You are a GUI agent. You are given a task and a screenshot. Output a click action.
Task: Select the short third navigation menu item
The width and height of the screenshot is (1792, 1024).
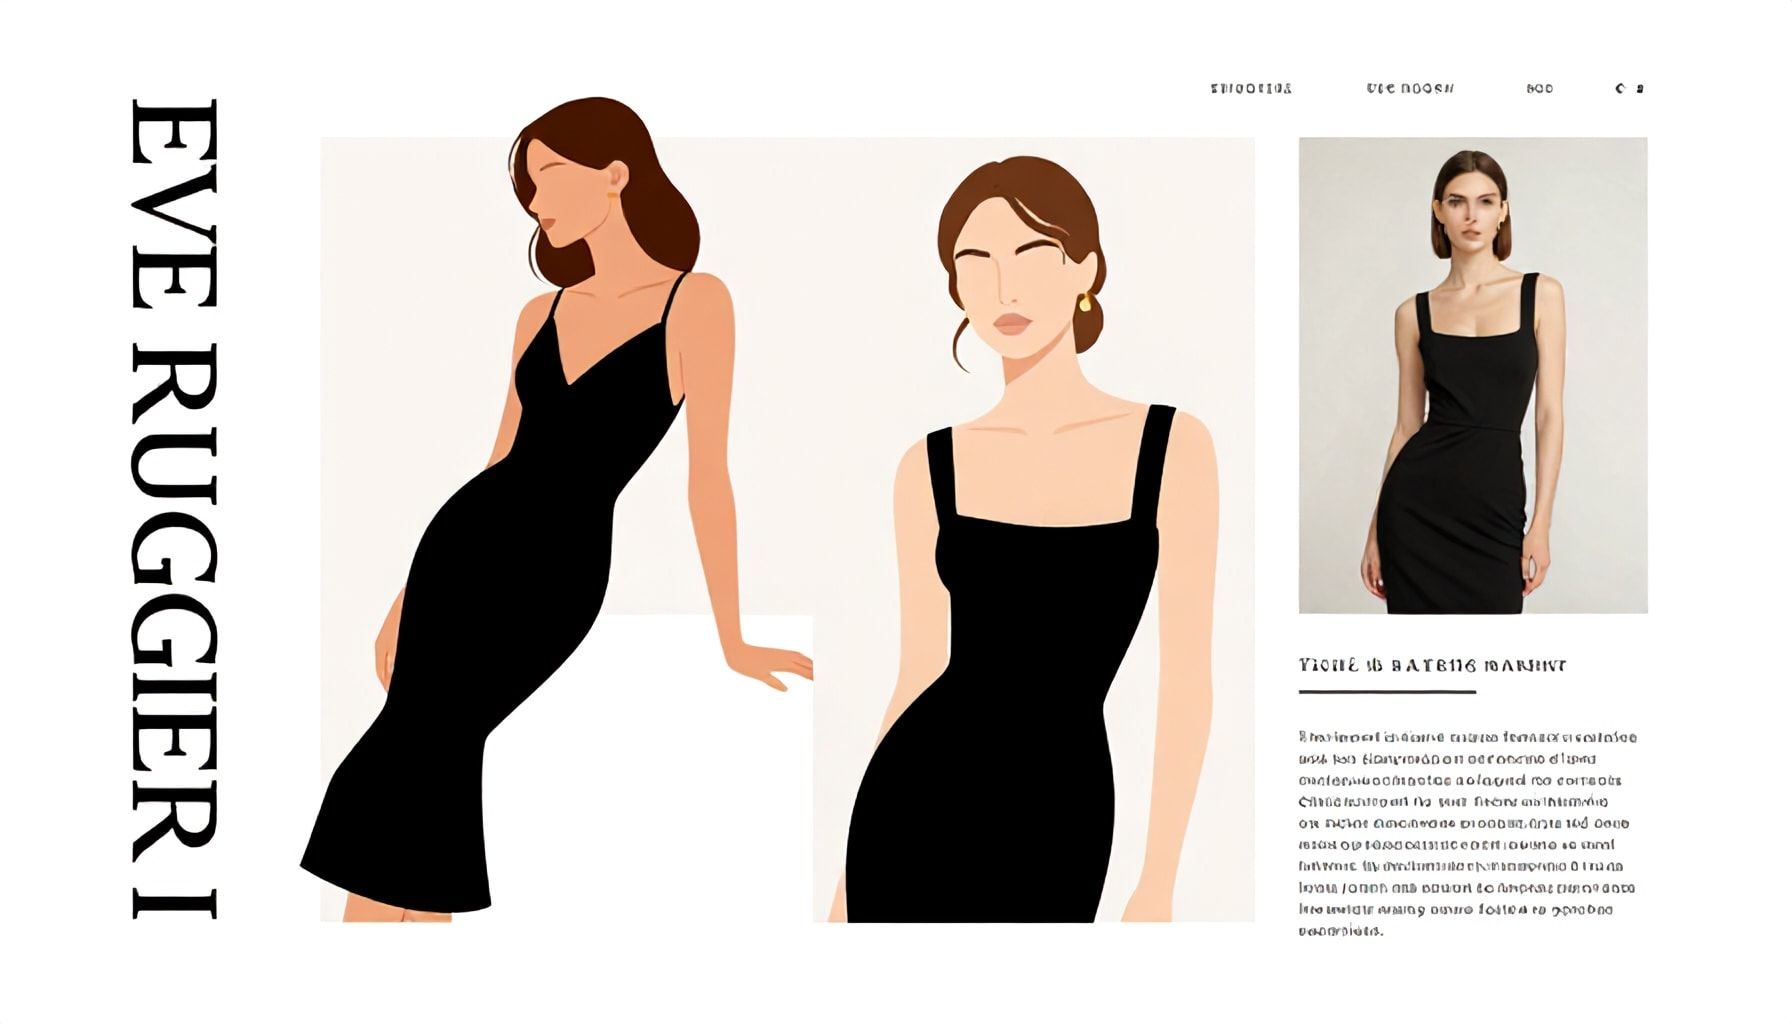1540,89
